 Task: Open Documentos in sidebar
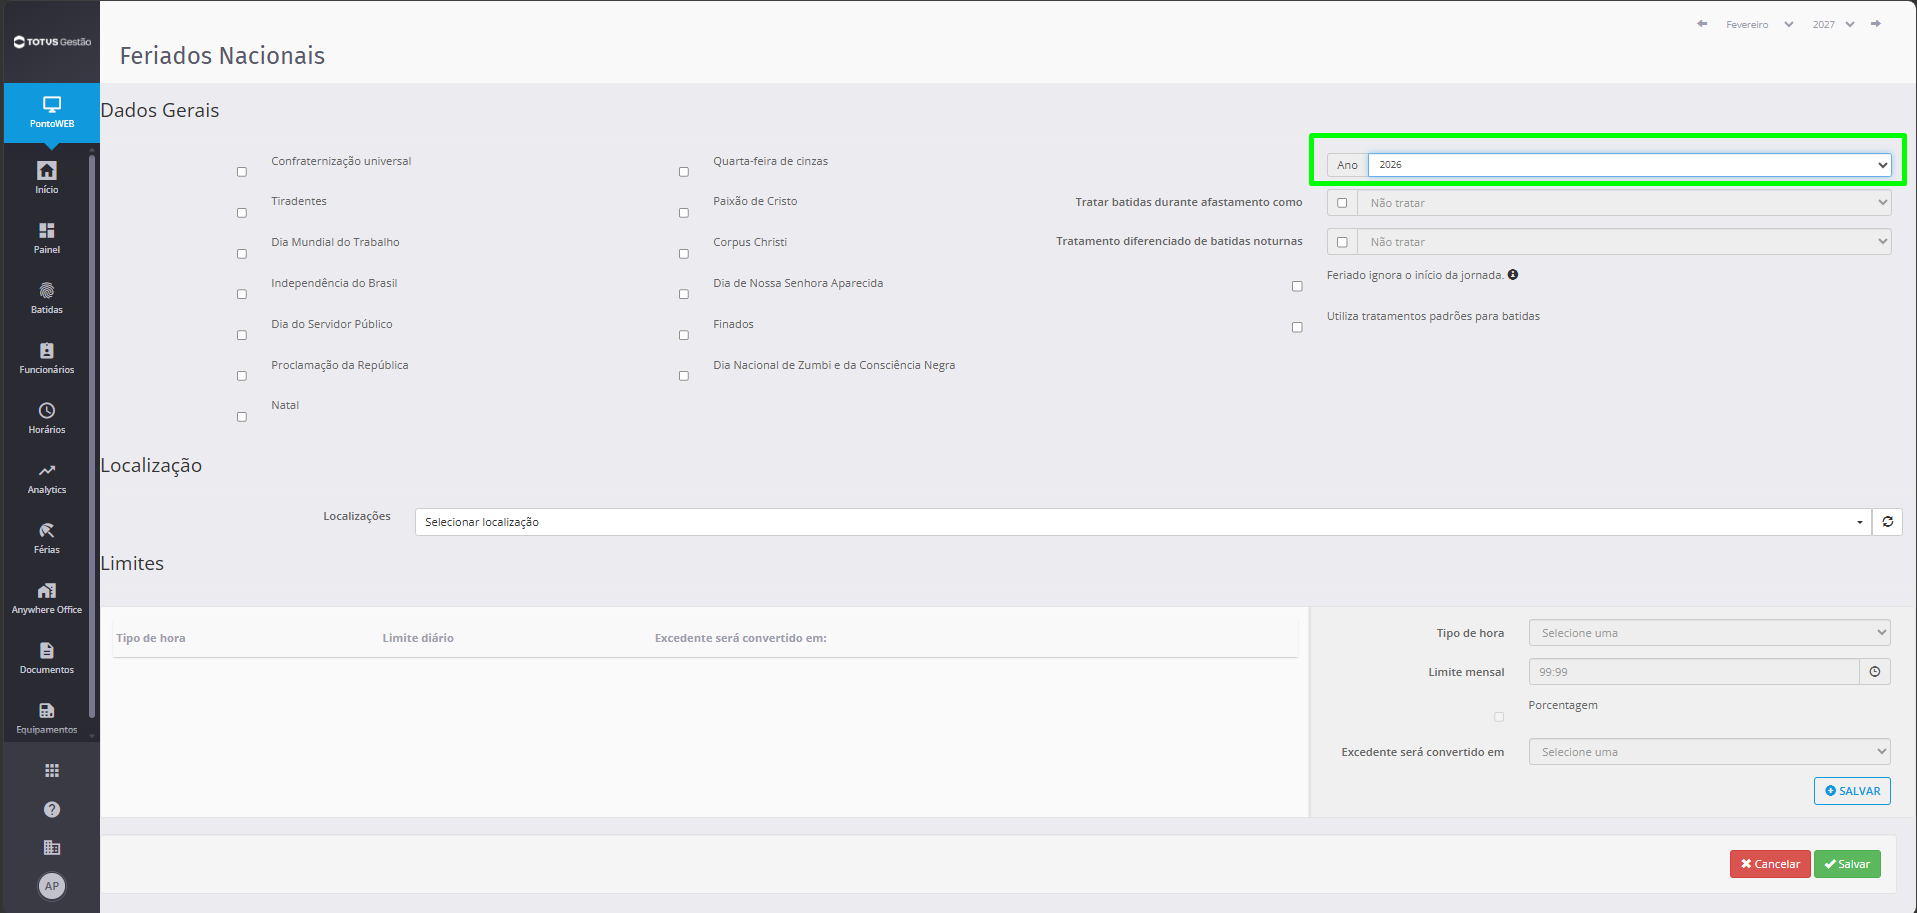(47, 657)
